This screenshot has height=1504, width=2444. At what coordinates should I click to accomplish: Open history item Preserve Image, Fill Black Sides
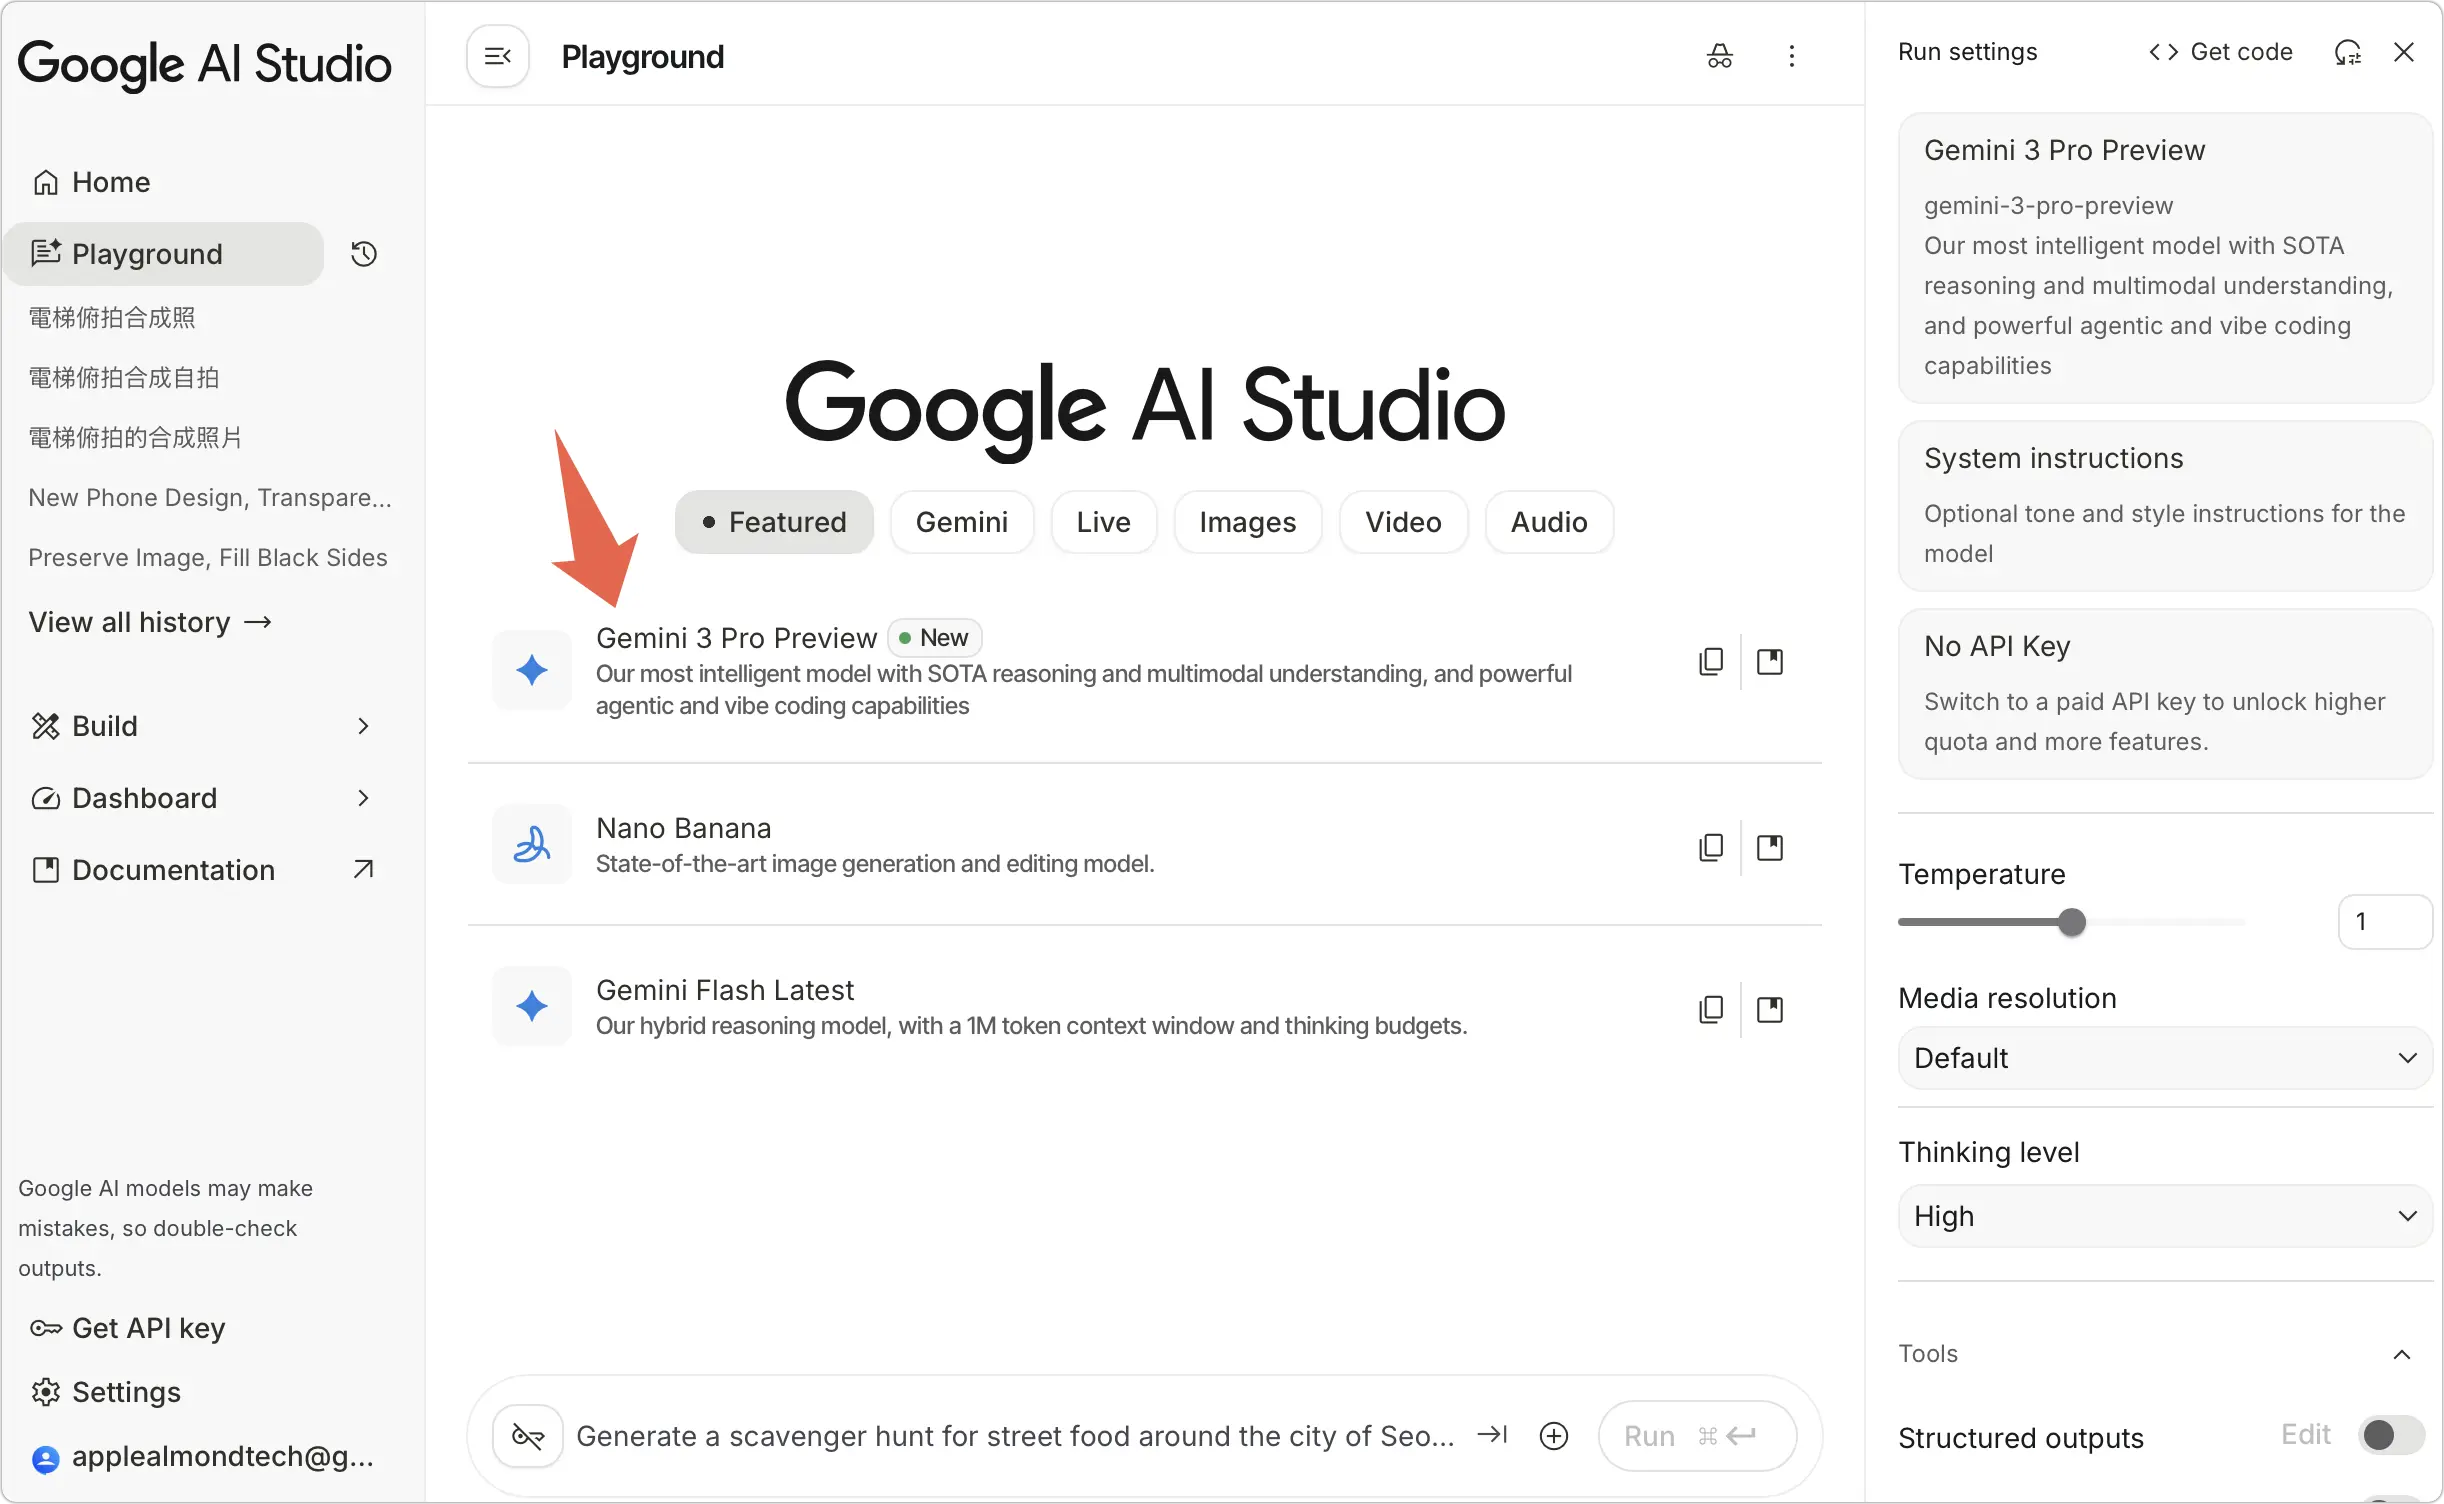point(208,558)
